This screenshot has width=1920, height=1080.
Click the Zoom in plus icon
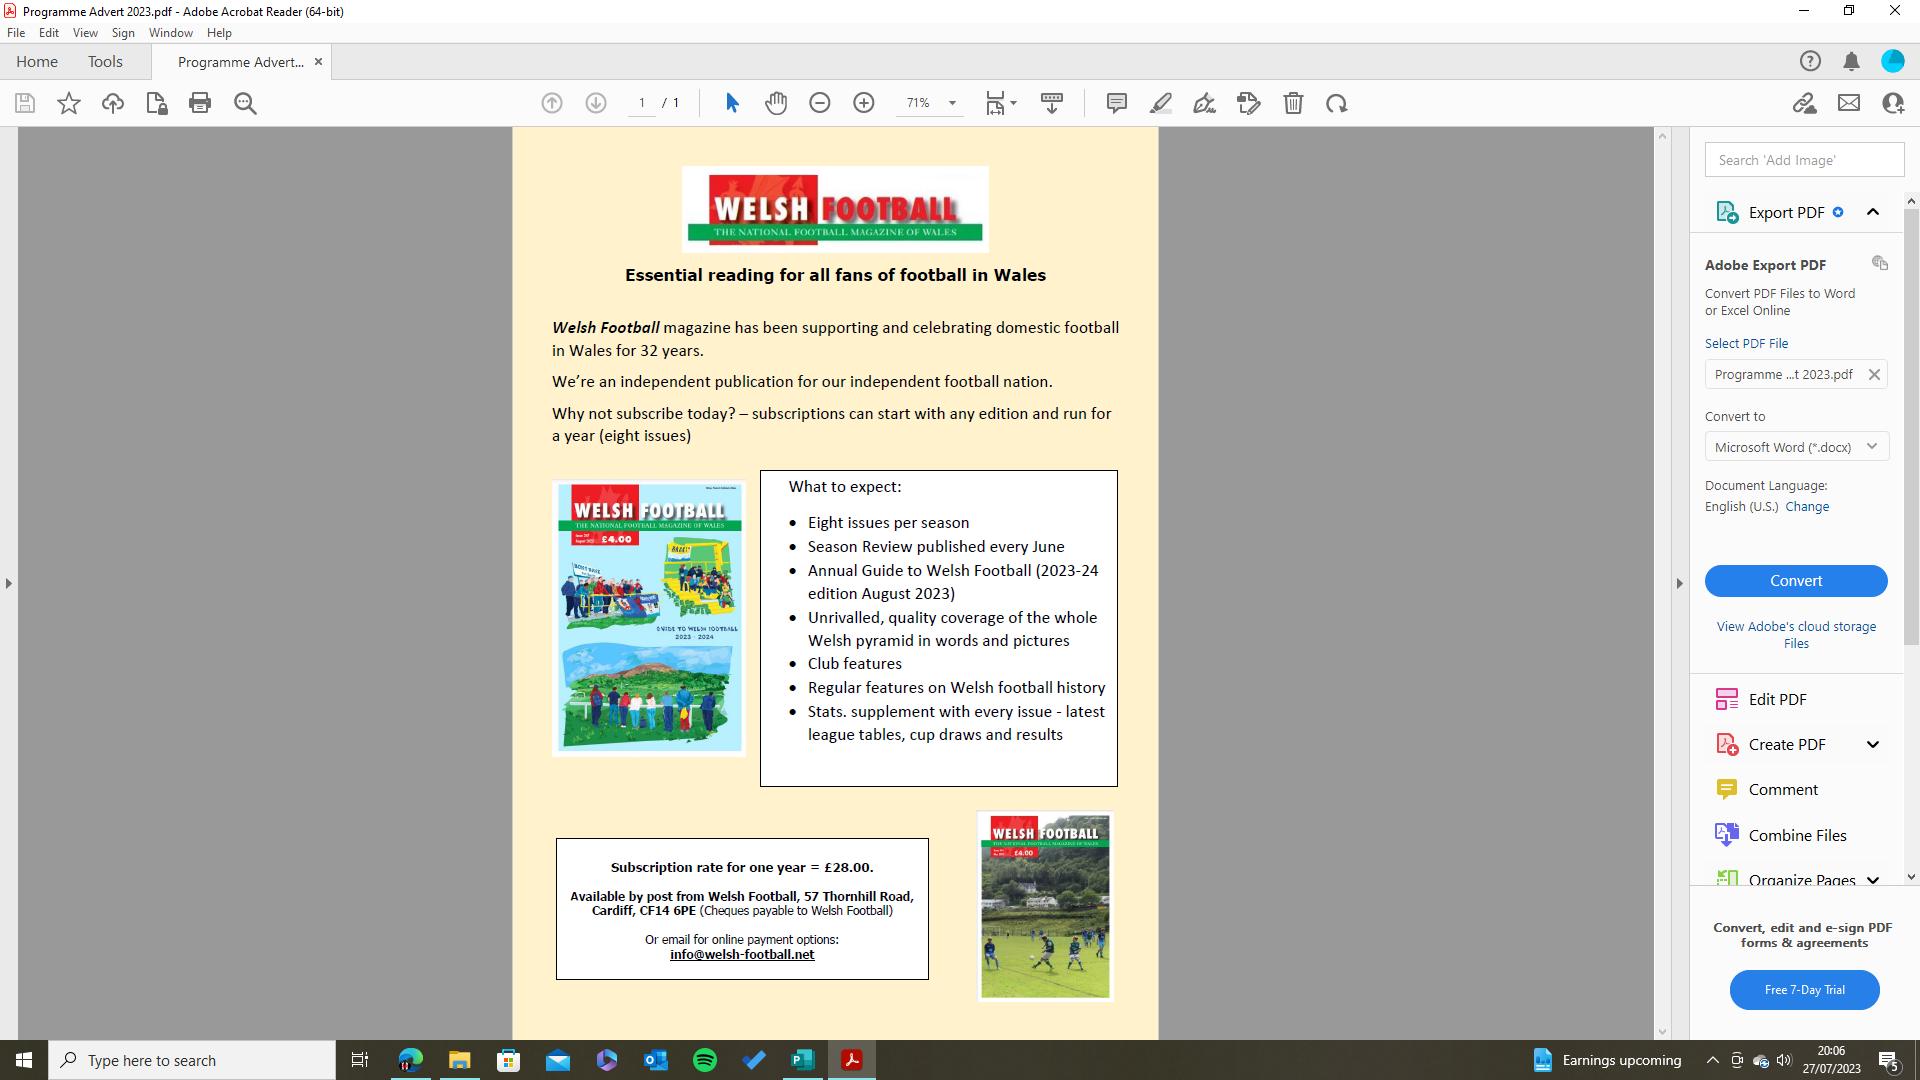864,103
